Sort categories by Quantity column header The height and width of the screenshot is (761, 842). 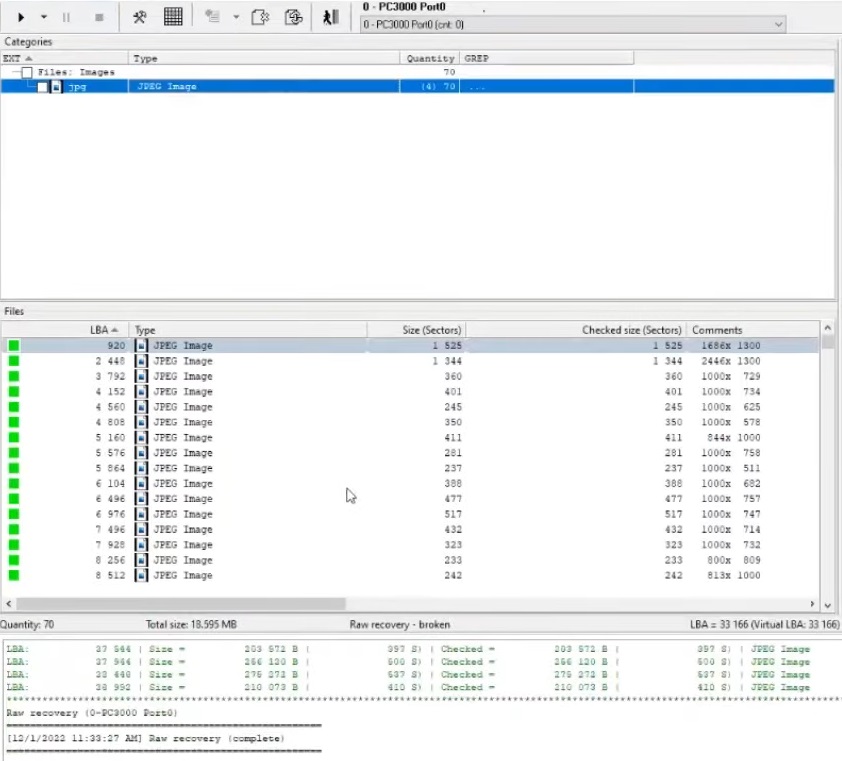pyautogui.click(x=430, y=59)
